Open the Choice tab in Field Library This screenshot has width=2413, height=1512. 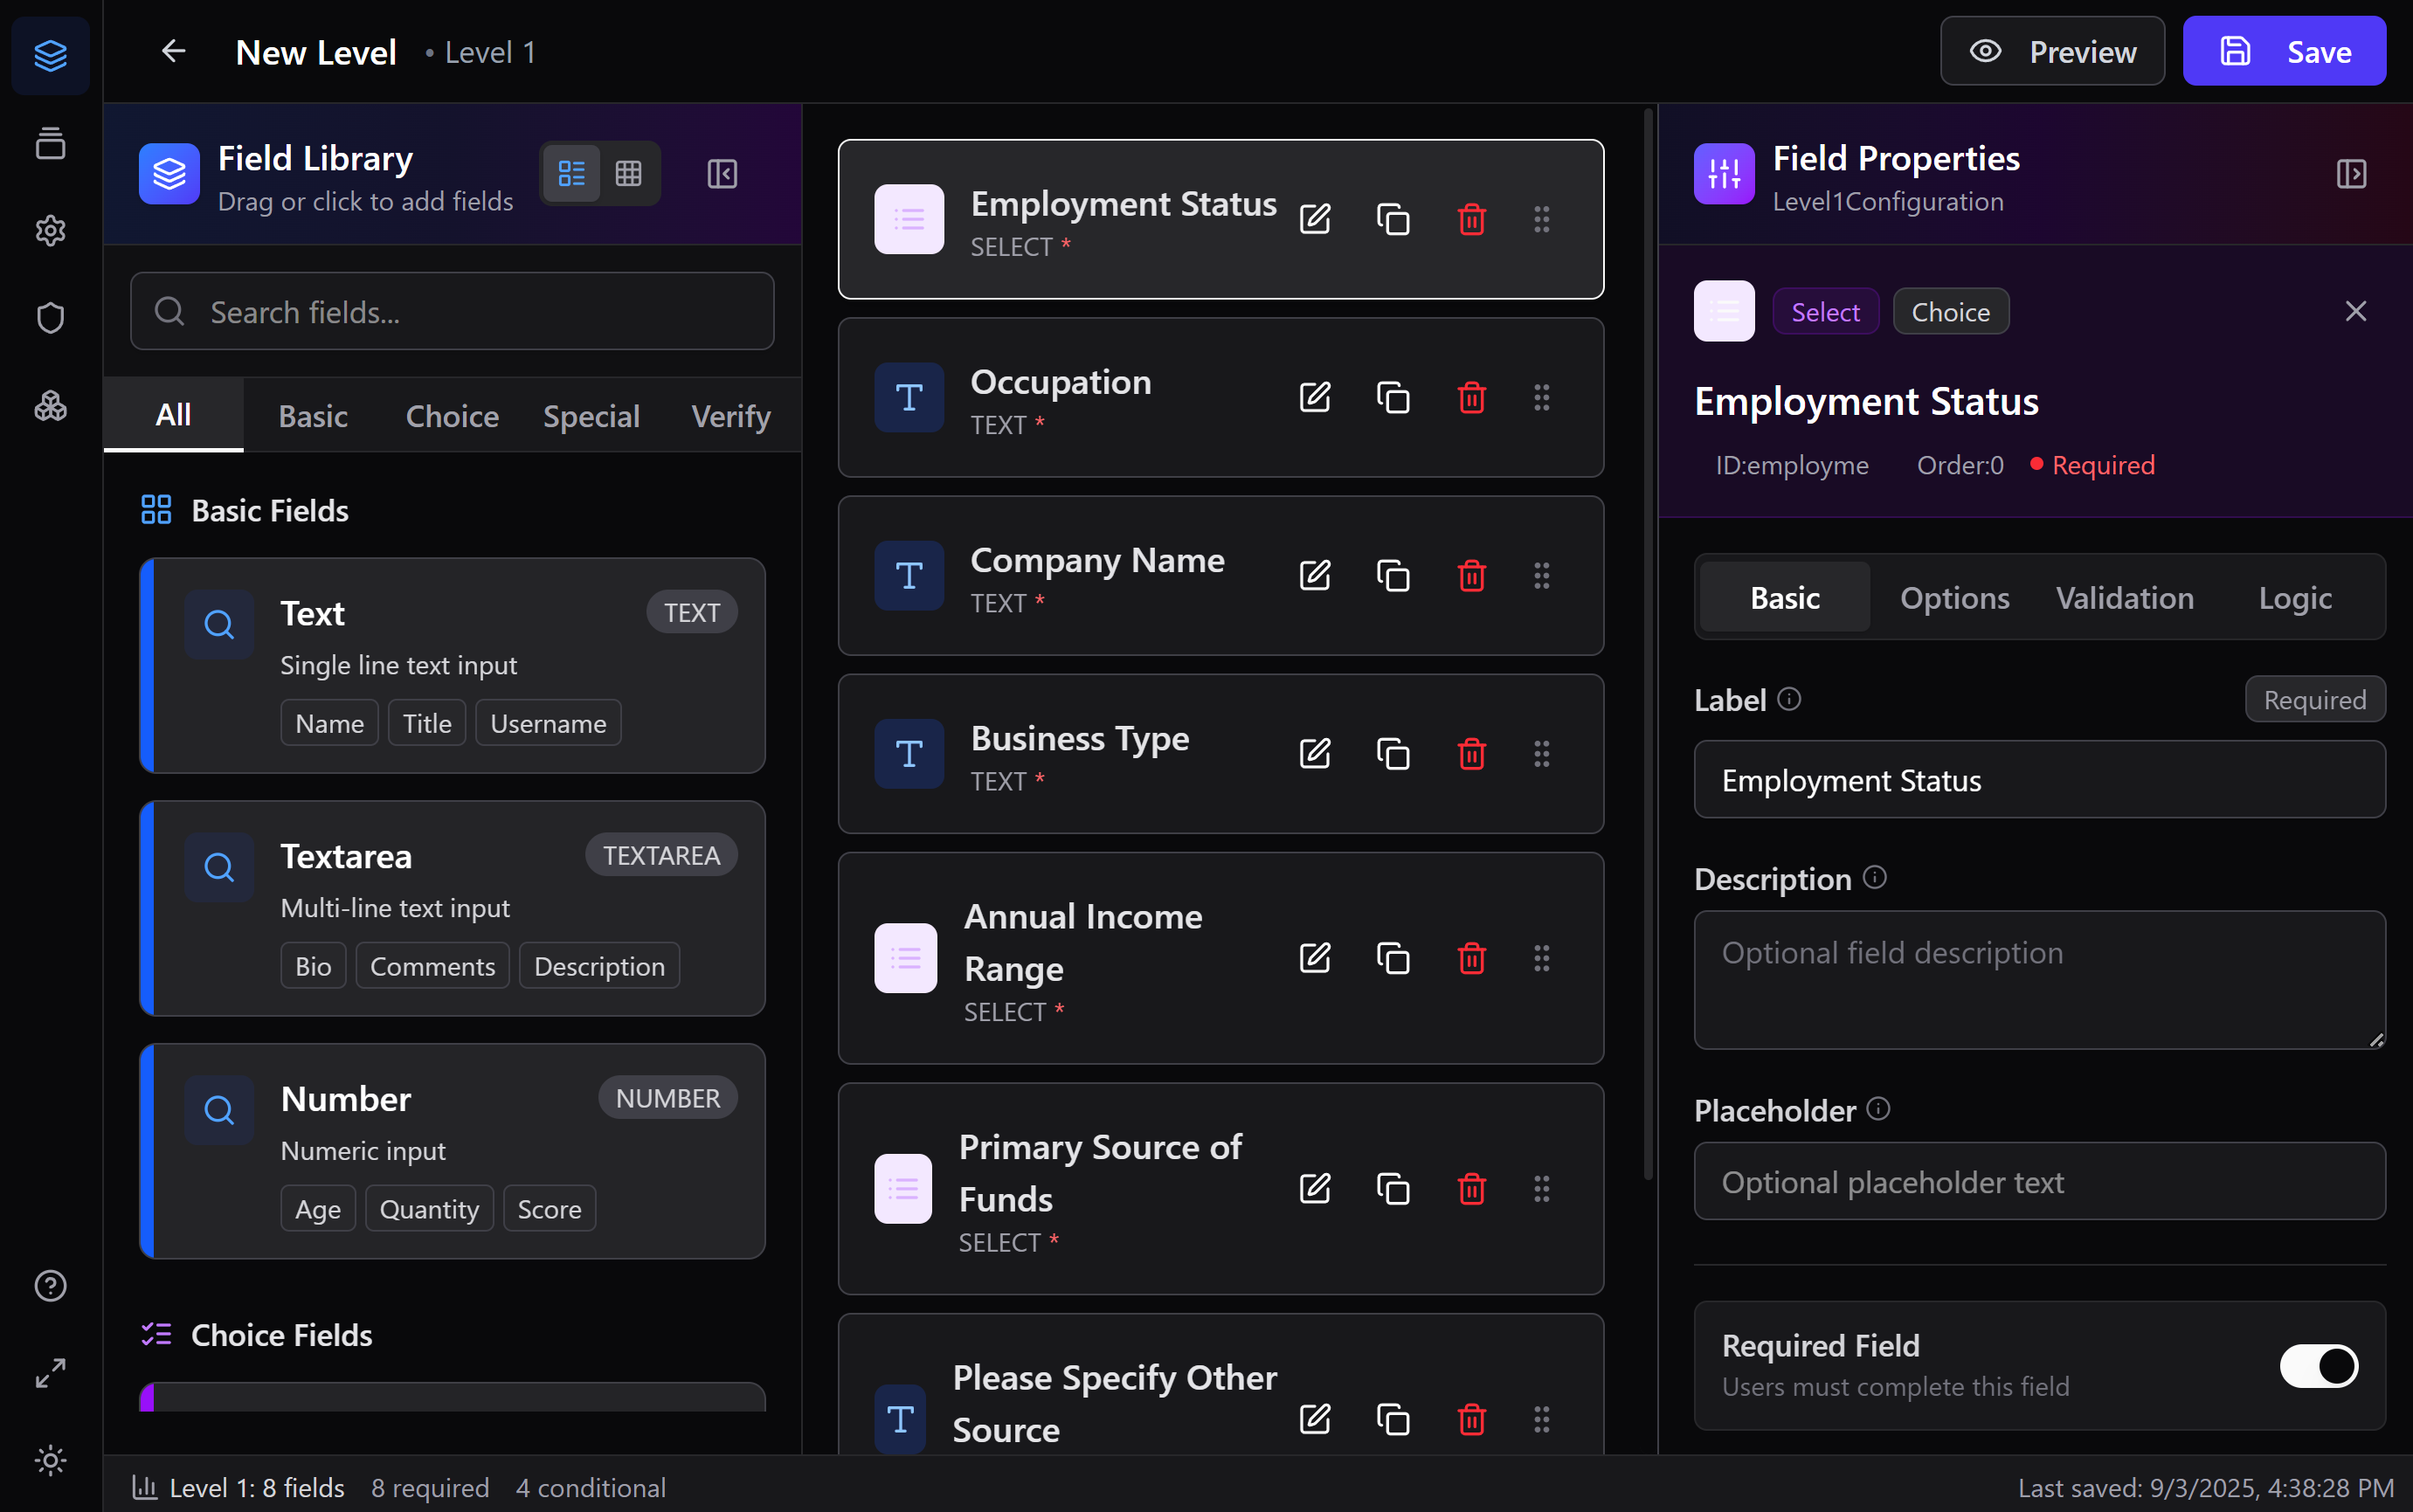(x=452, y=416)
